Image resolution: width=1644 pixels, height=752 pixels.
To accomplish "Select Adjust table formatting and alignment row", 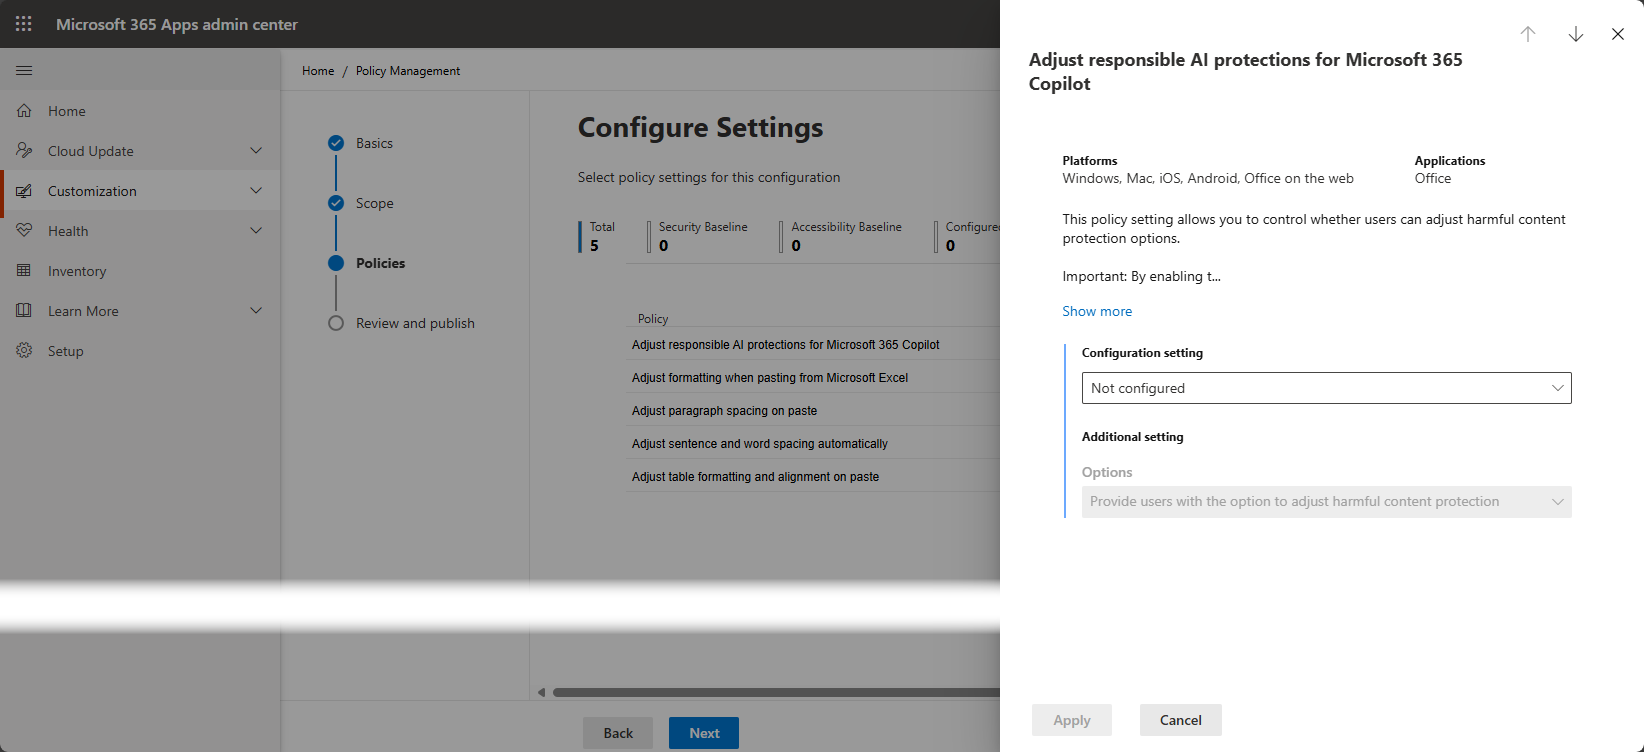I will [813, 476].
